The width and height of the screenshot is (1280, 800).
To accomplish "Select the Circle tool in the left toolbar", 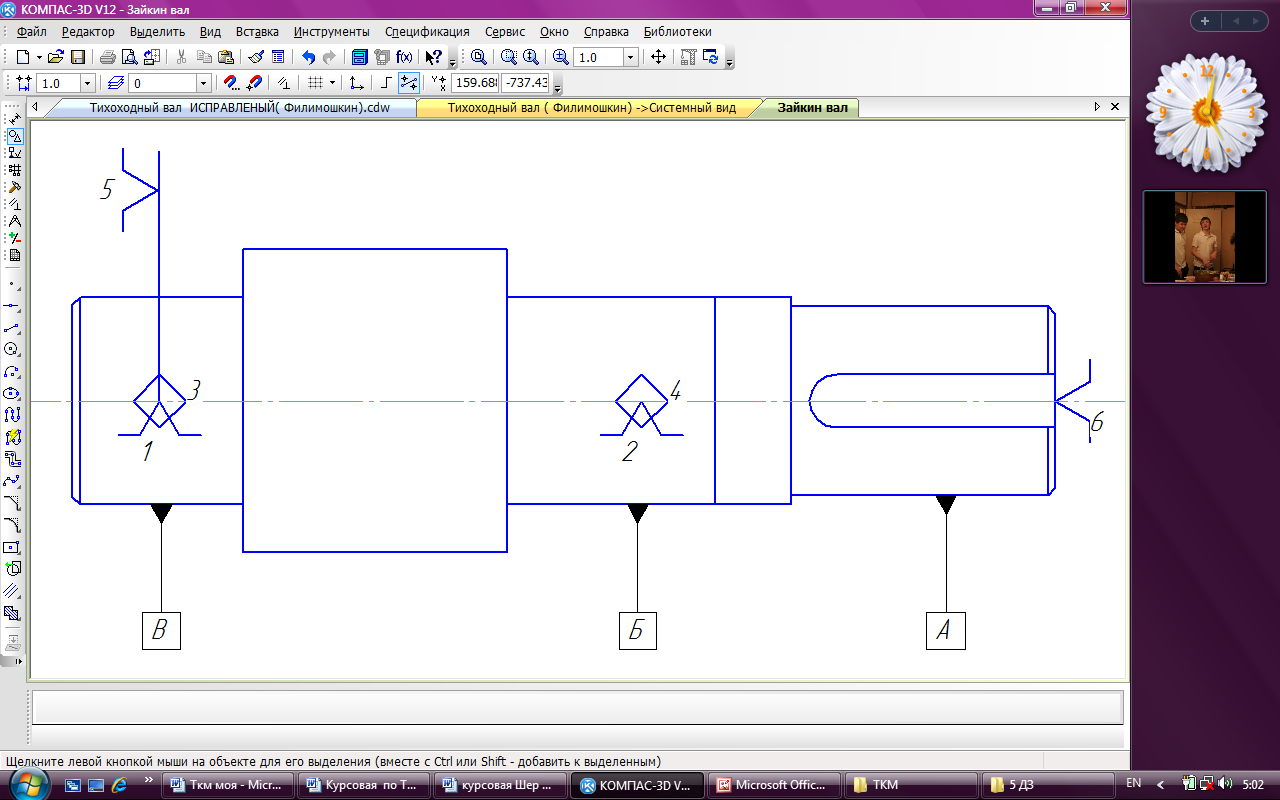I will 14,349.
